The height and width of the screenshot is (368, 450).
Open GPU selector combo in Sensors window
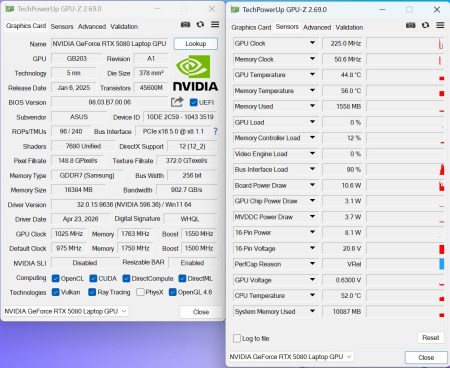291,357
